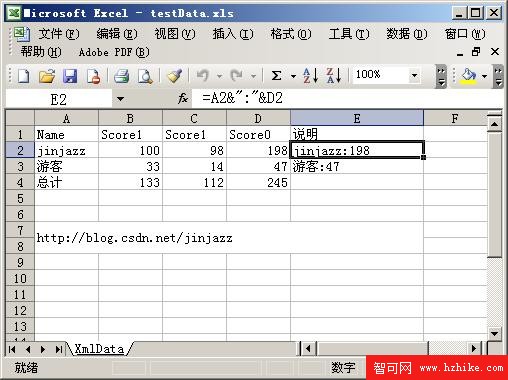The height and width of the screenshot is (380, 508).
Task: Select the 总计 cell
Action: (66, 182)
